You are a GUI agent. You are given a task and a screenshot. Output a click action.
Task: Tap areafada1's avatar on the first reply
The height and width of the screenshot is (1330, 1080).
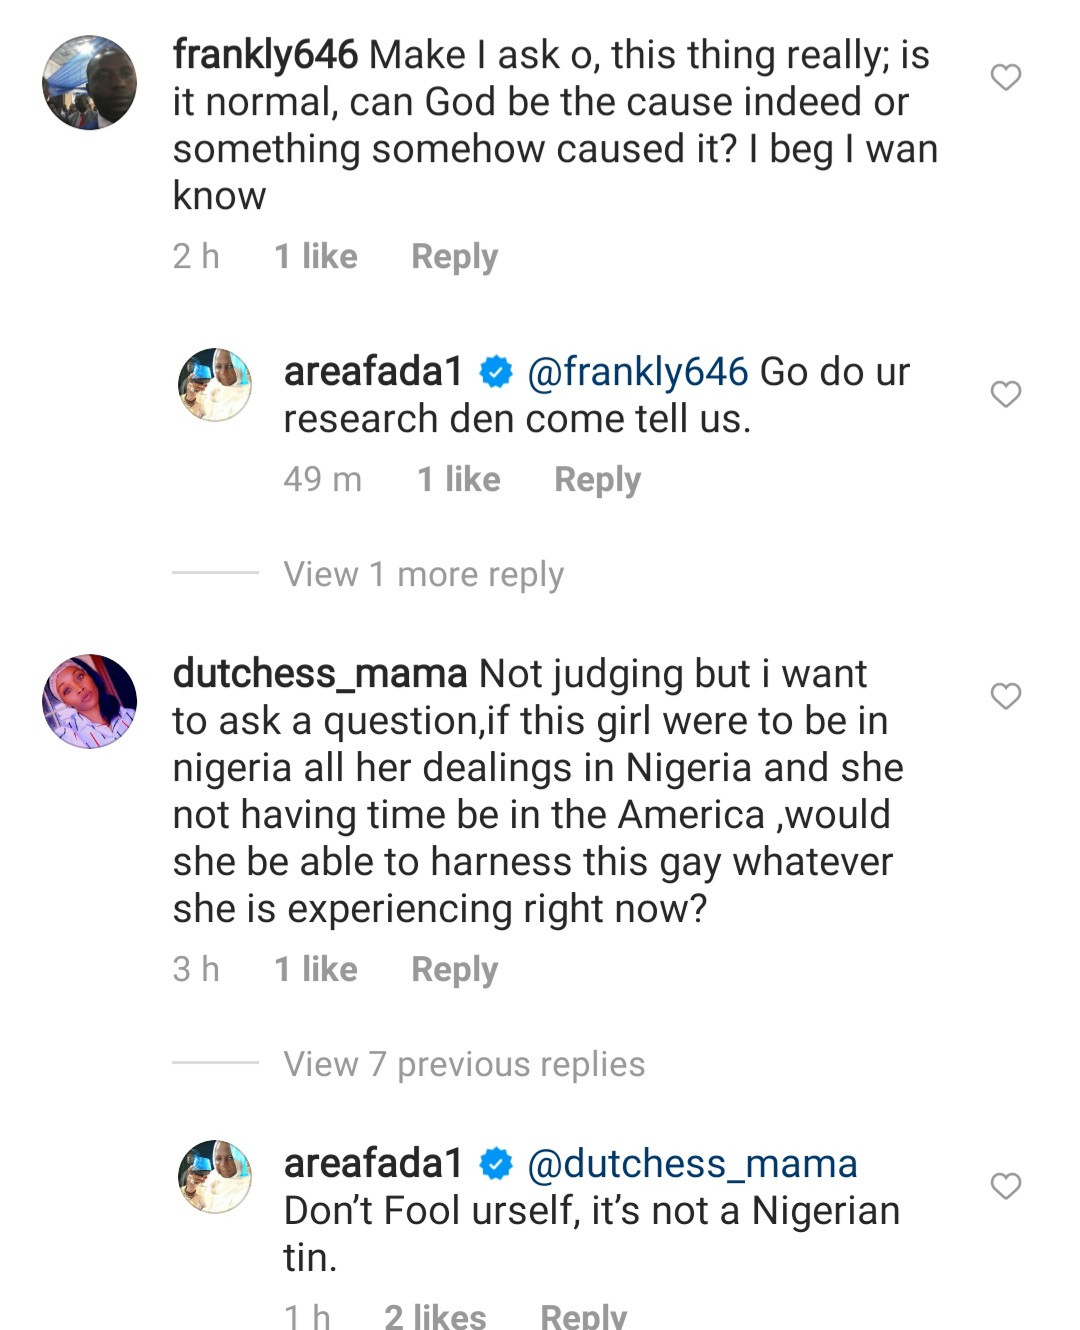click(215, 385)
